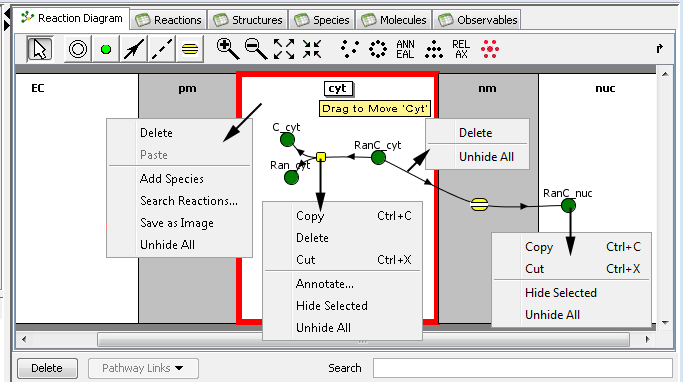Click the shrink canvas arrows icon
Image resolution: width=683 pixels, height=382 pixels.
coord(312,49)
